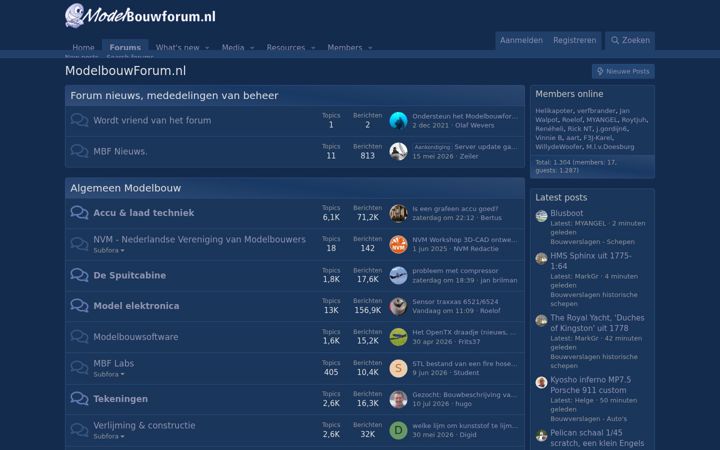Open the Tekeningen forum link
The height and width of the screenshot is (450, 720).
(120, 399)
